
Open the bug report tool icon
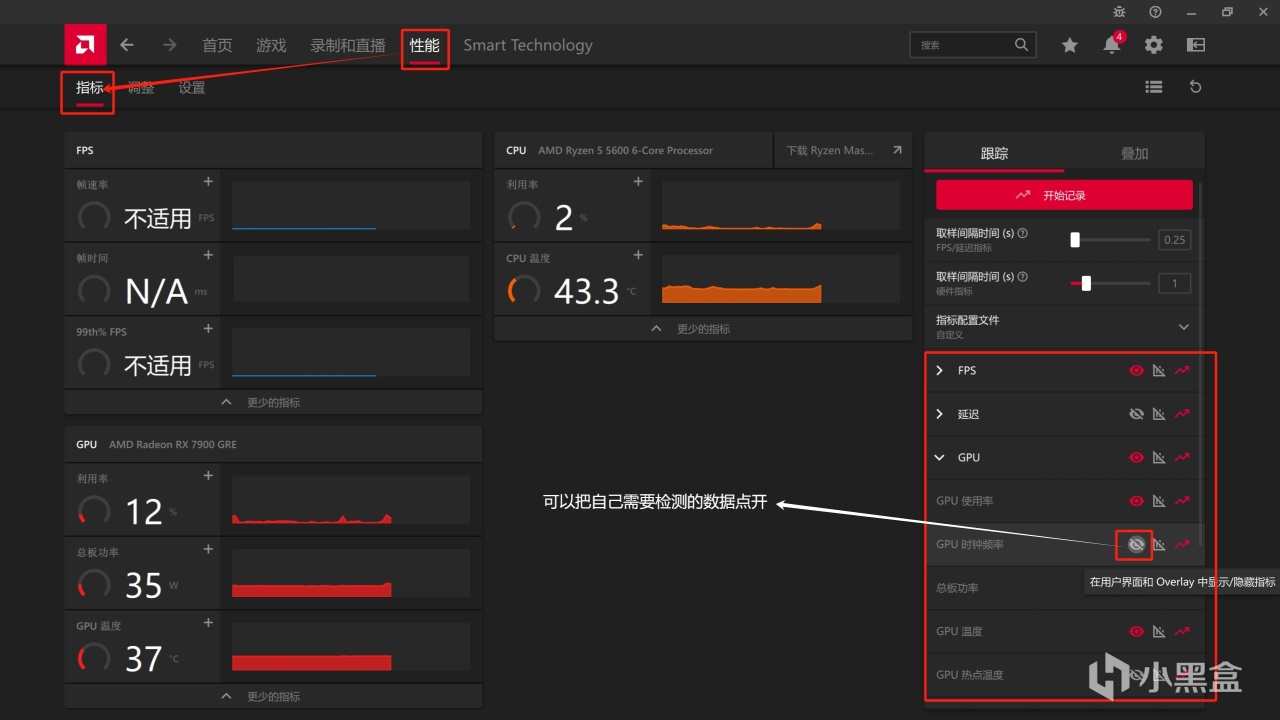point(1119,12)
